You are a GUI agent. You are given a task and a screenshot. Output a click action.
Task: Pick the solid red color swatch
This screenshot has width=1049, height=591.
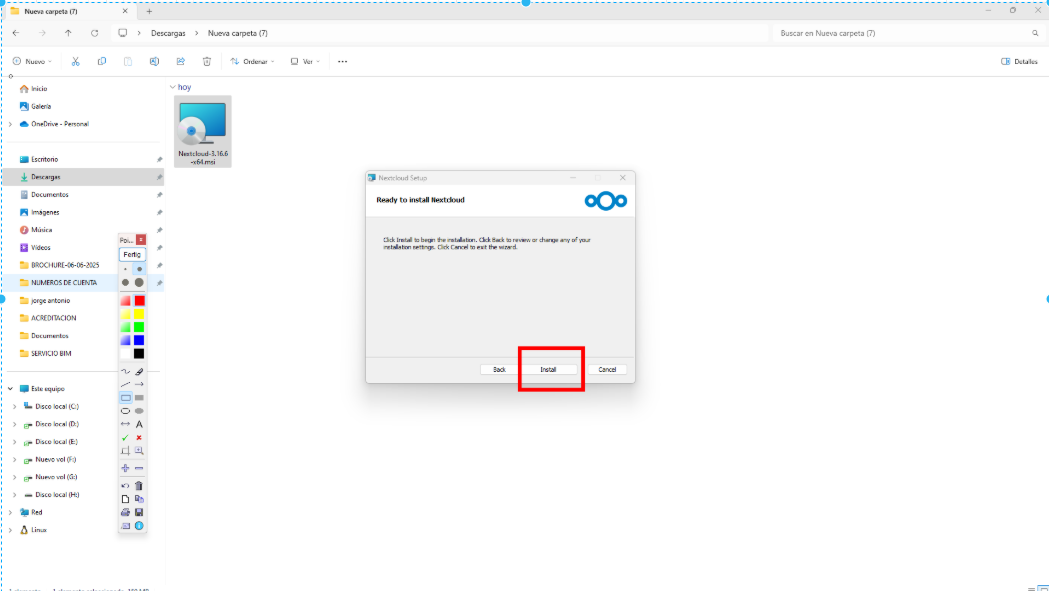pos(139,301)
